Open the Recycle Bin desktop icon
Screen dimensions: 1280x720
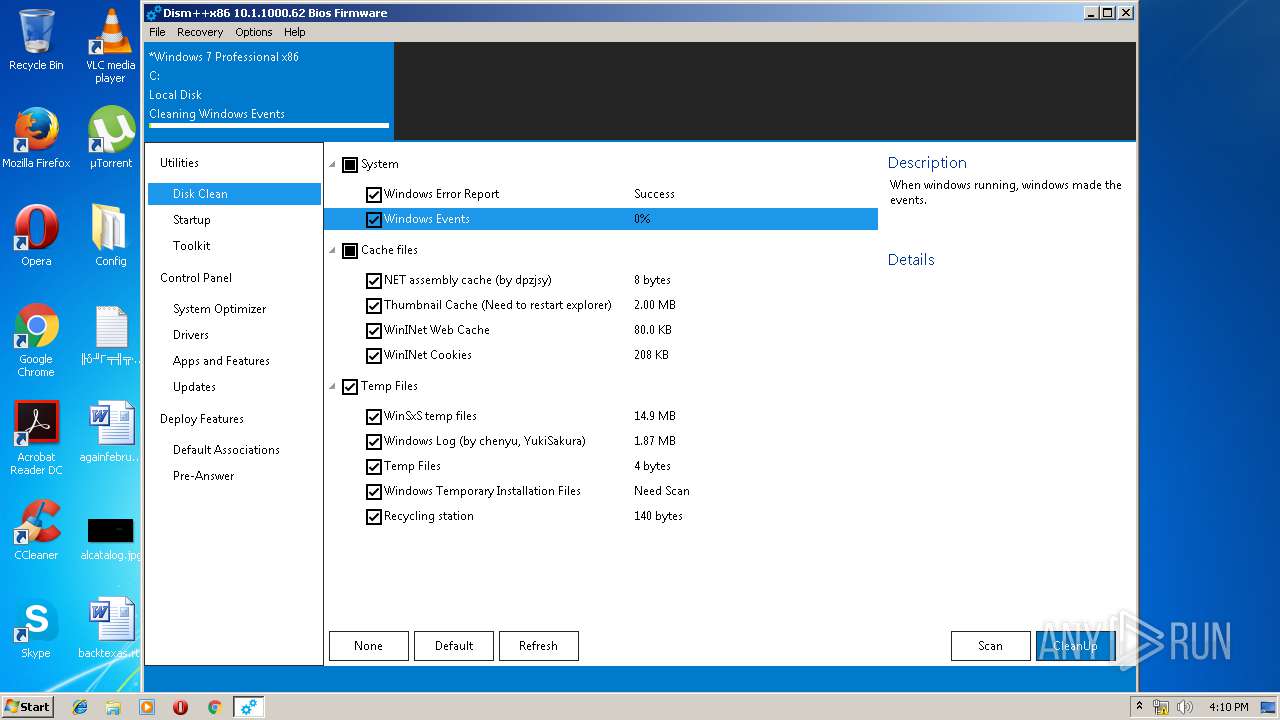point(36,40)
